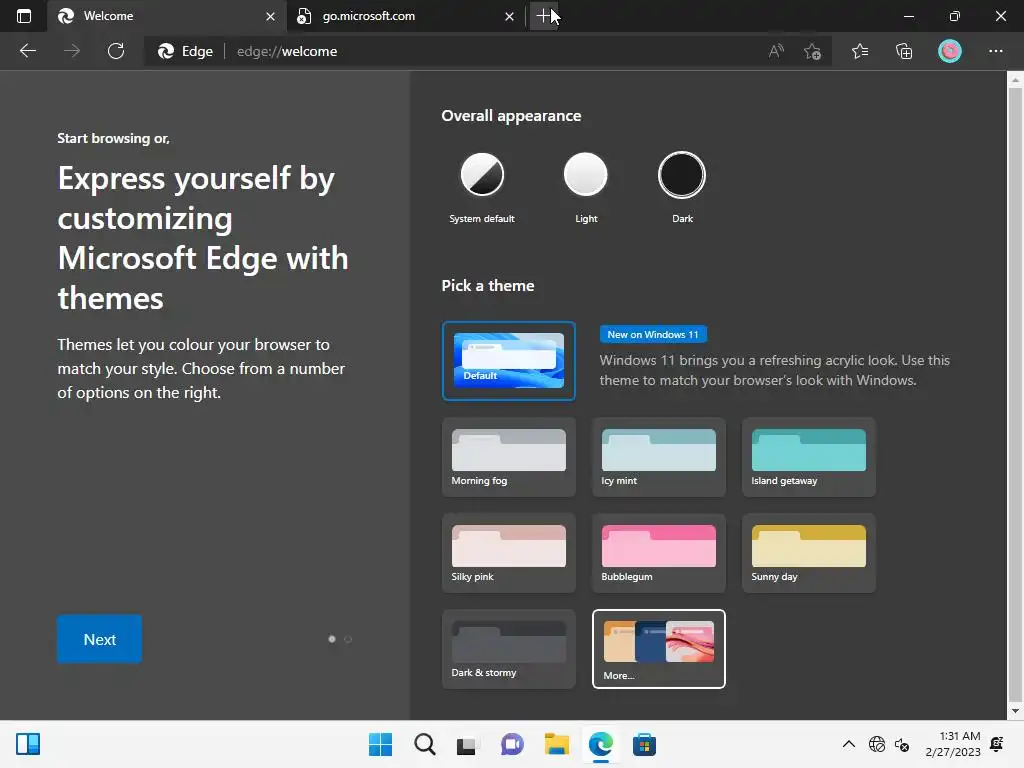Open network status tray icon
The image size is (1024, 768).
(x=876, y=744)
